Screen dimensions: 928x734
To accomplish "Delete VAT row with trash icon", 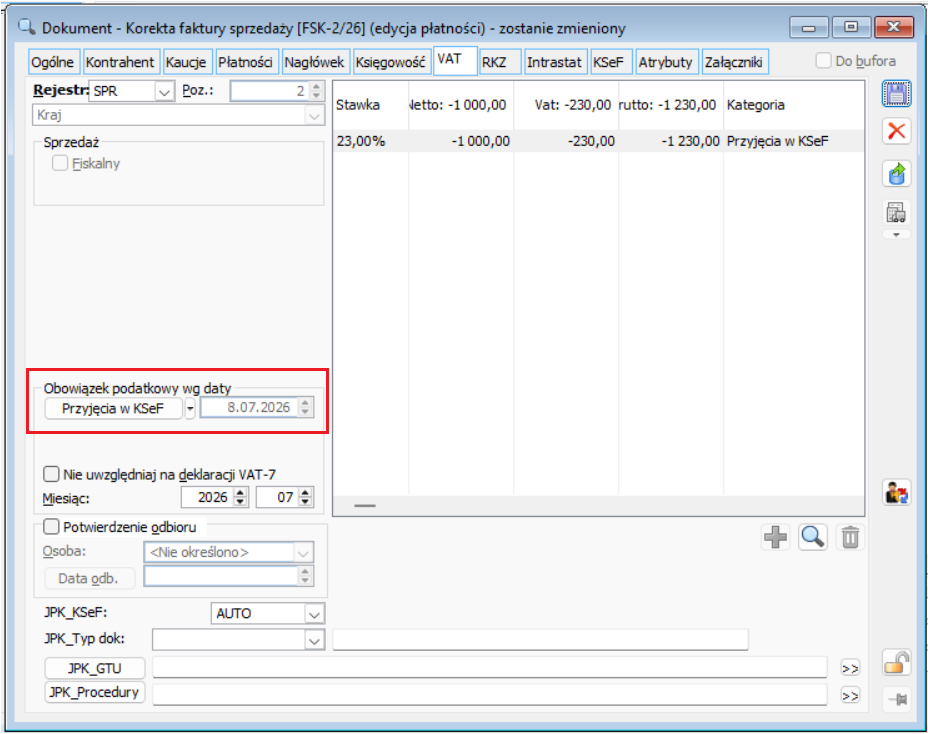I will 850,537.
